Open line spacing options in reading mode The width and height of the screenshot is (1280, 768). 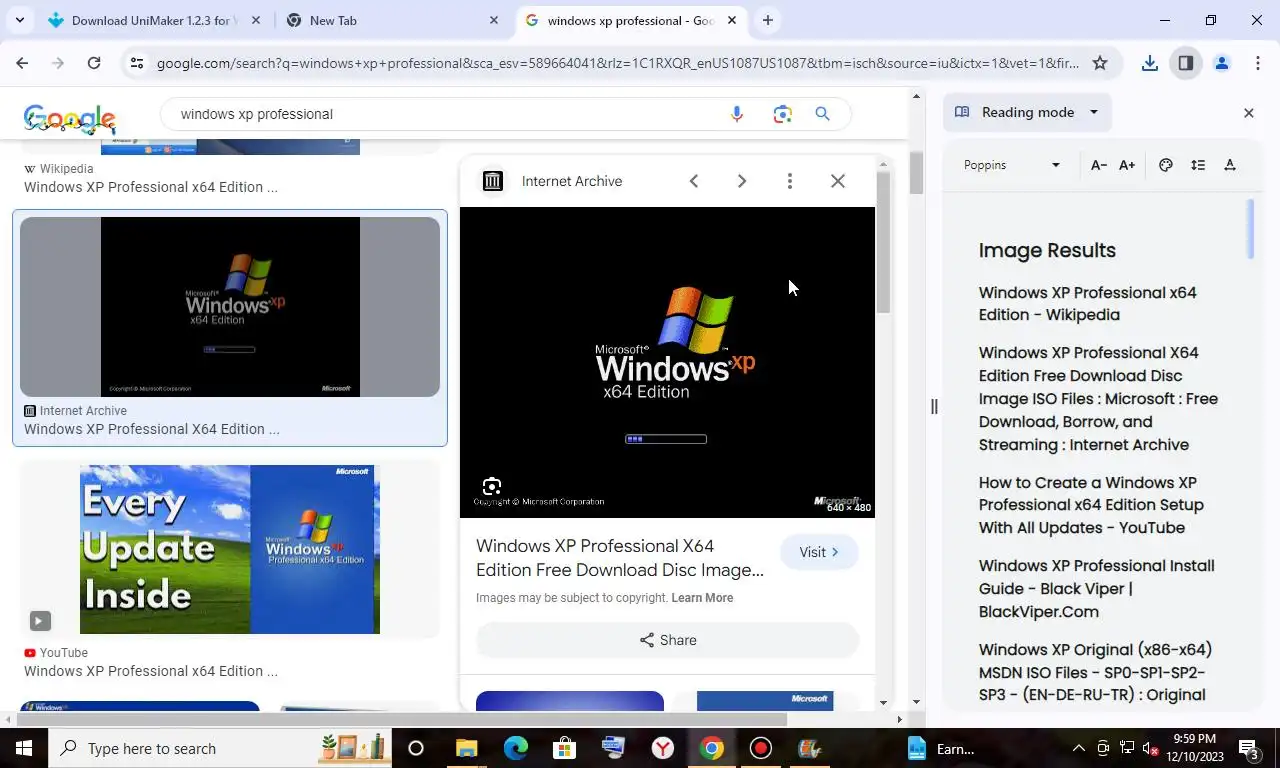point(1198,165)
